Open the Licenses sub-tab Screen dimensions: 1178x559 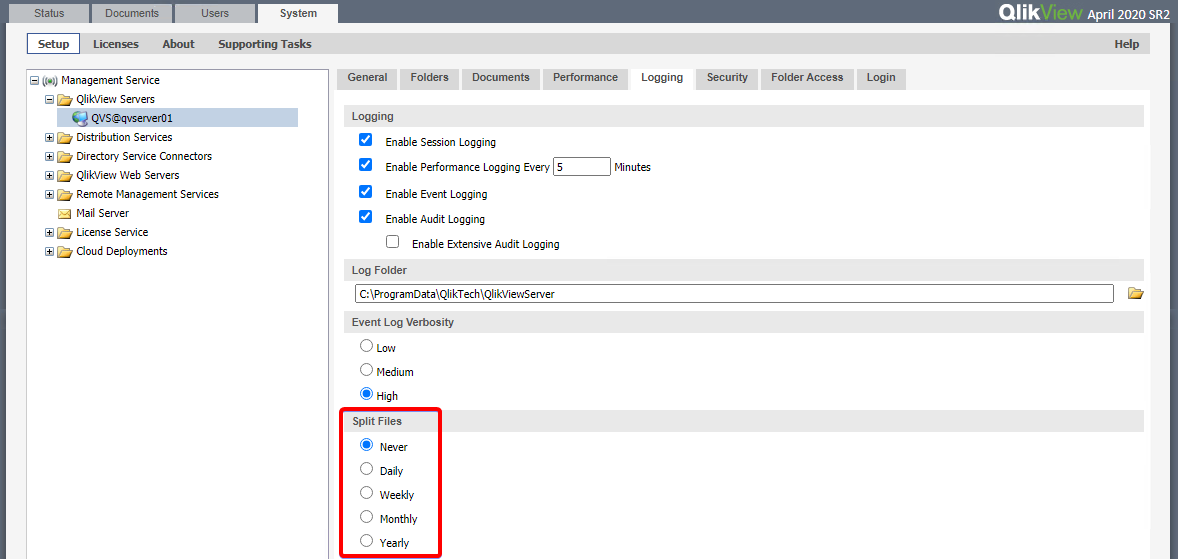[x=116, y=44]
